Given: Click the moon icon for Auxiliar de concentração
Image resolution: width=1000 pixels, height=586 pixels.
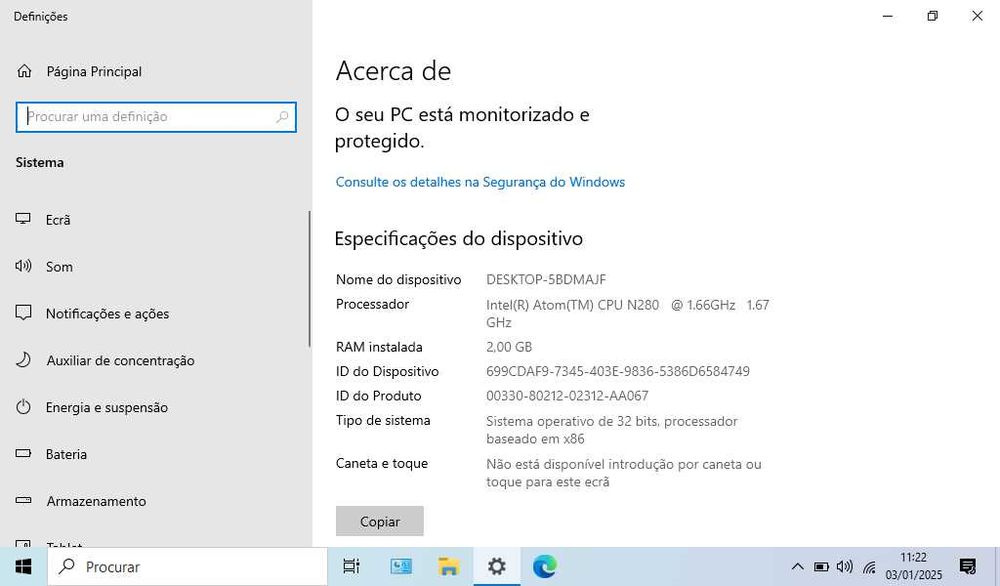Looking at the screenshot, I should 23,360.
